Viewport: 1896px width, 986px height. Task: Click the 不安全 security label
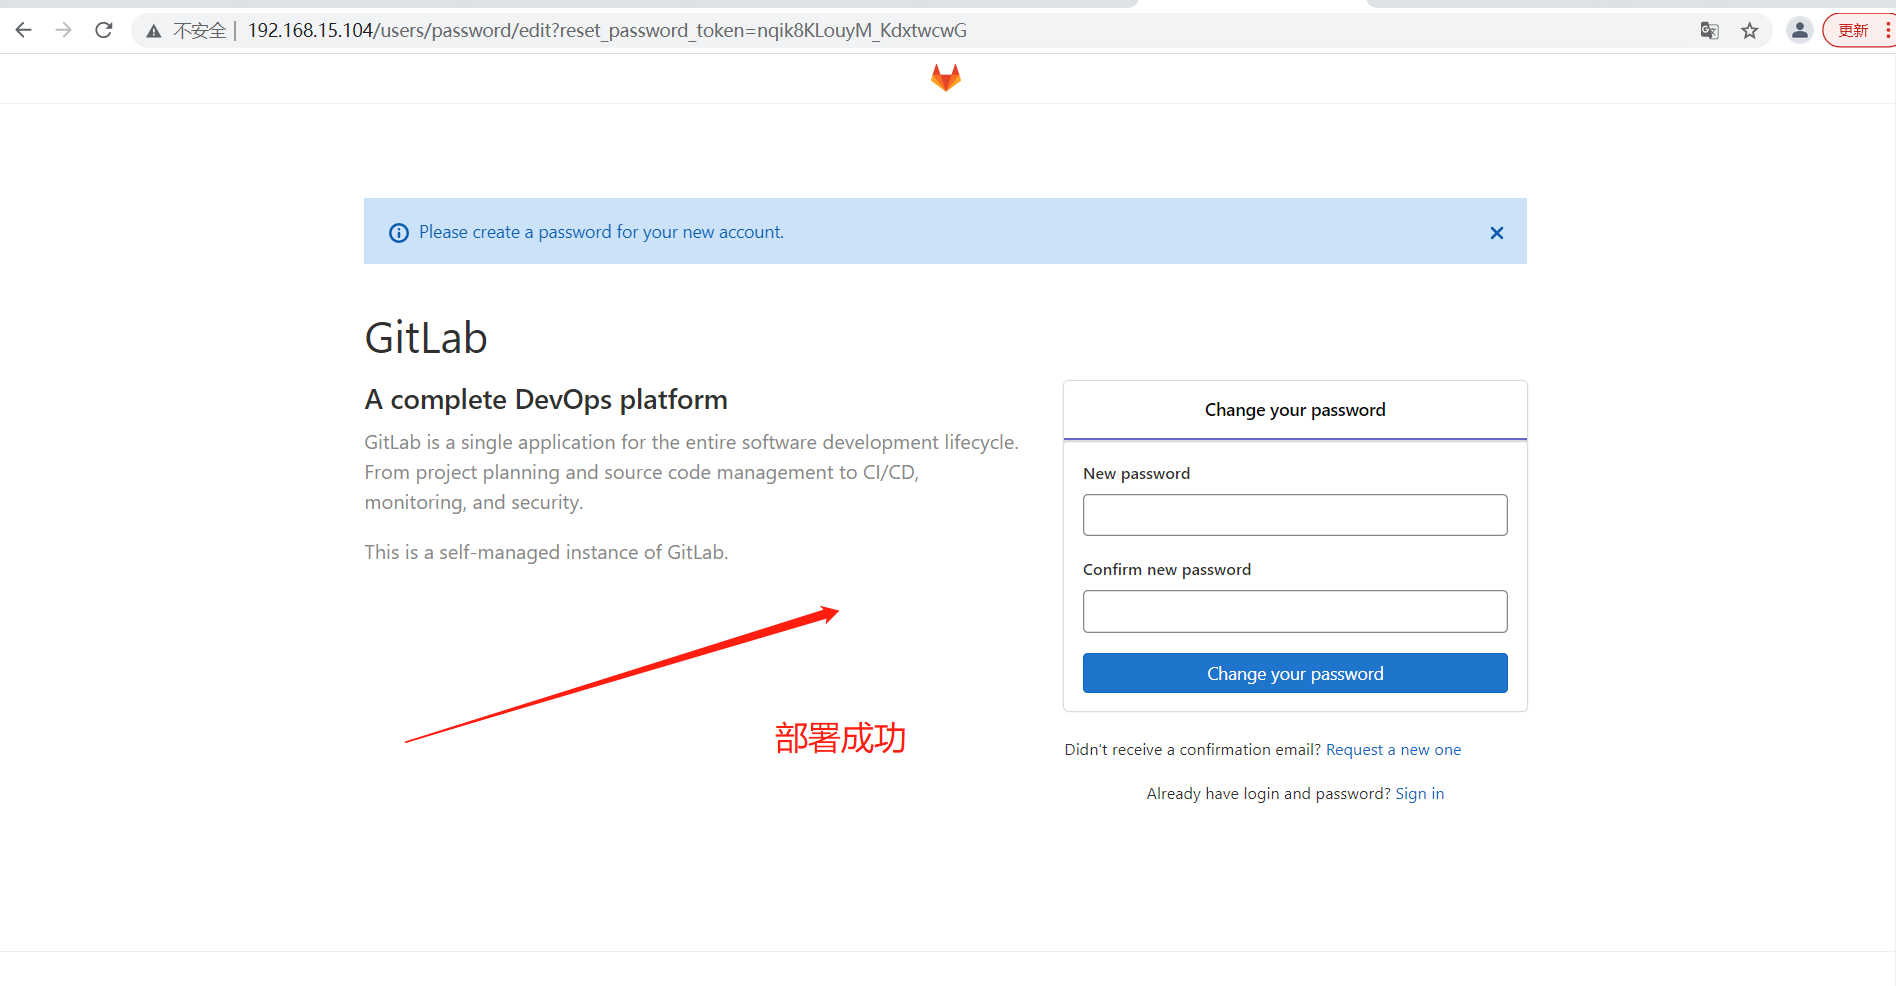tap(200, 31)
